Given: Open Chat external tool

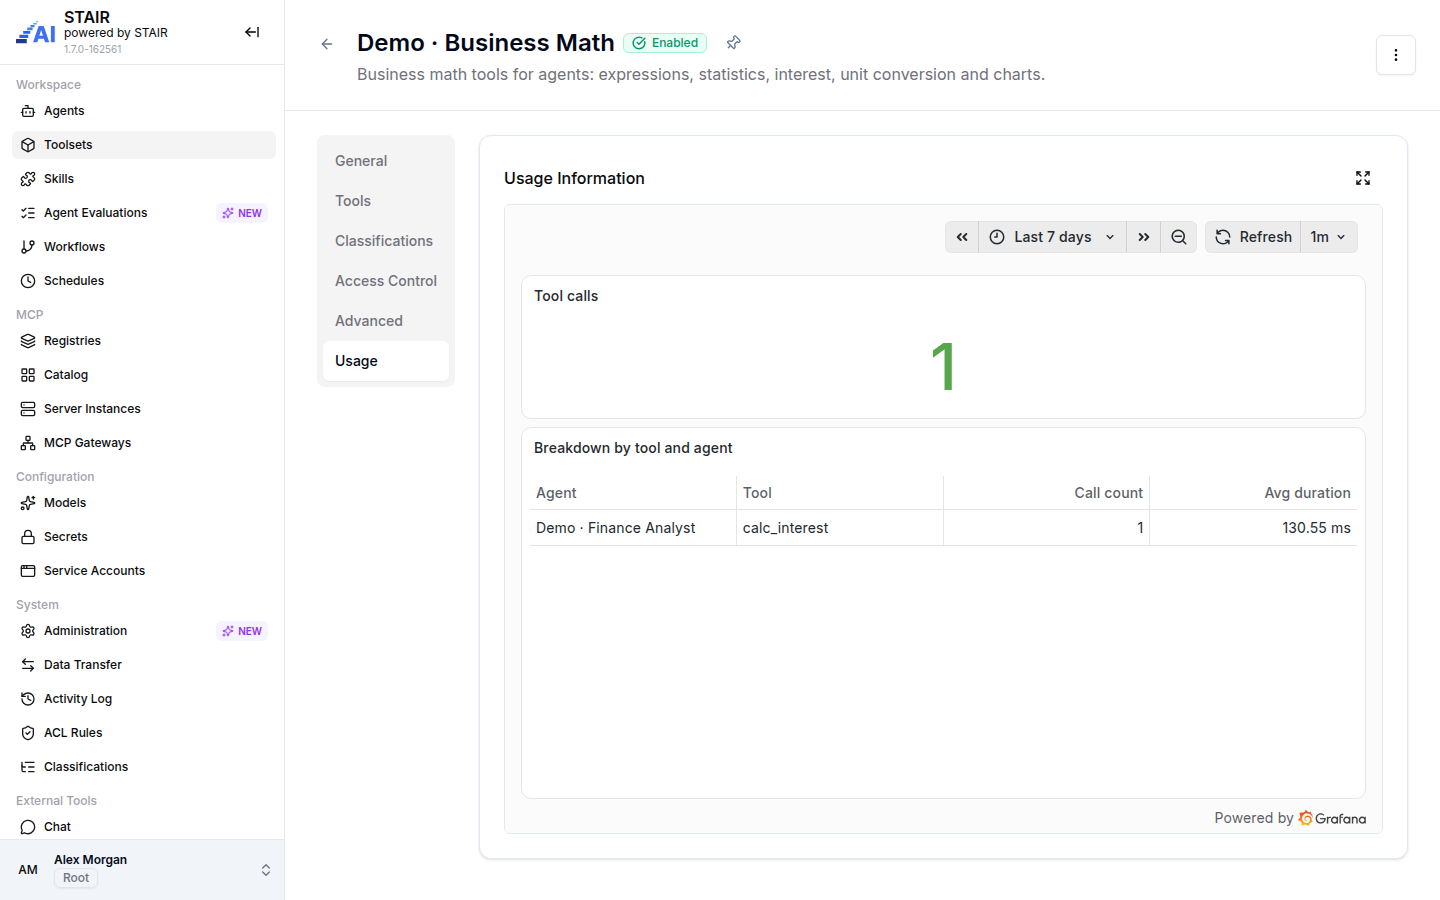Looking at the screenshot, I should [x=144, y=827].
